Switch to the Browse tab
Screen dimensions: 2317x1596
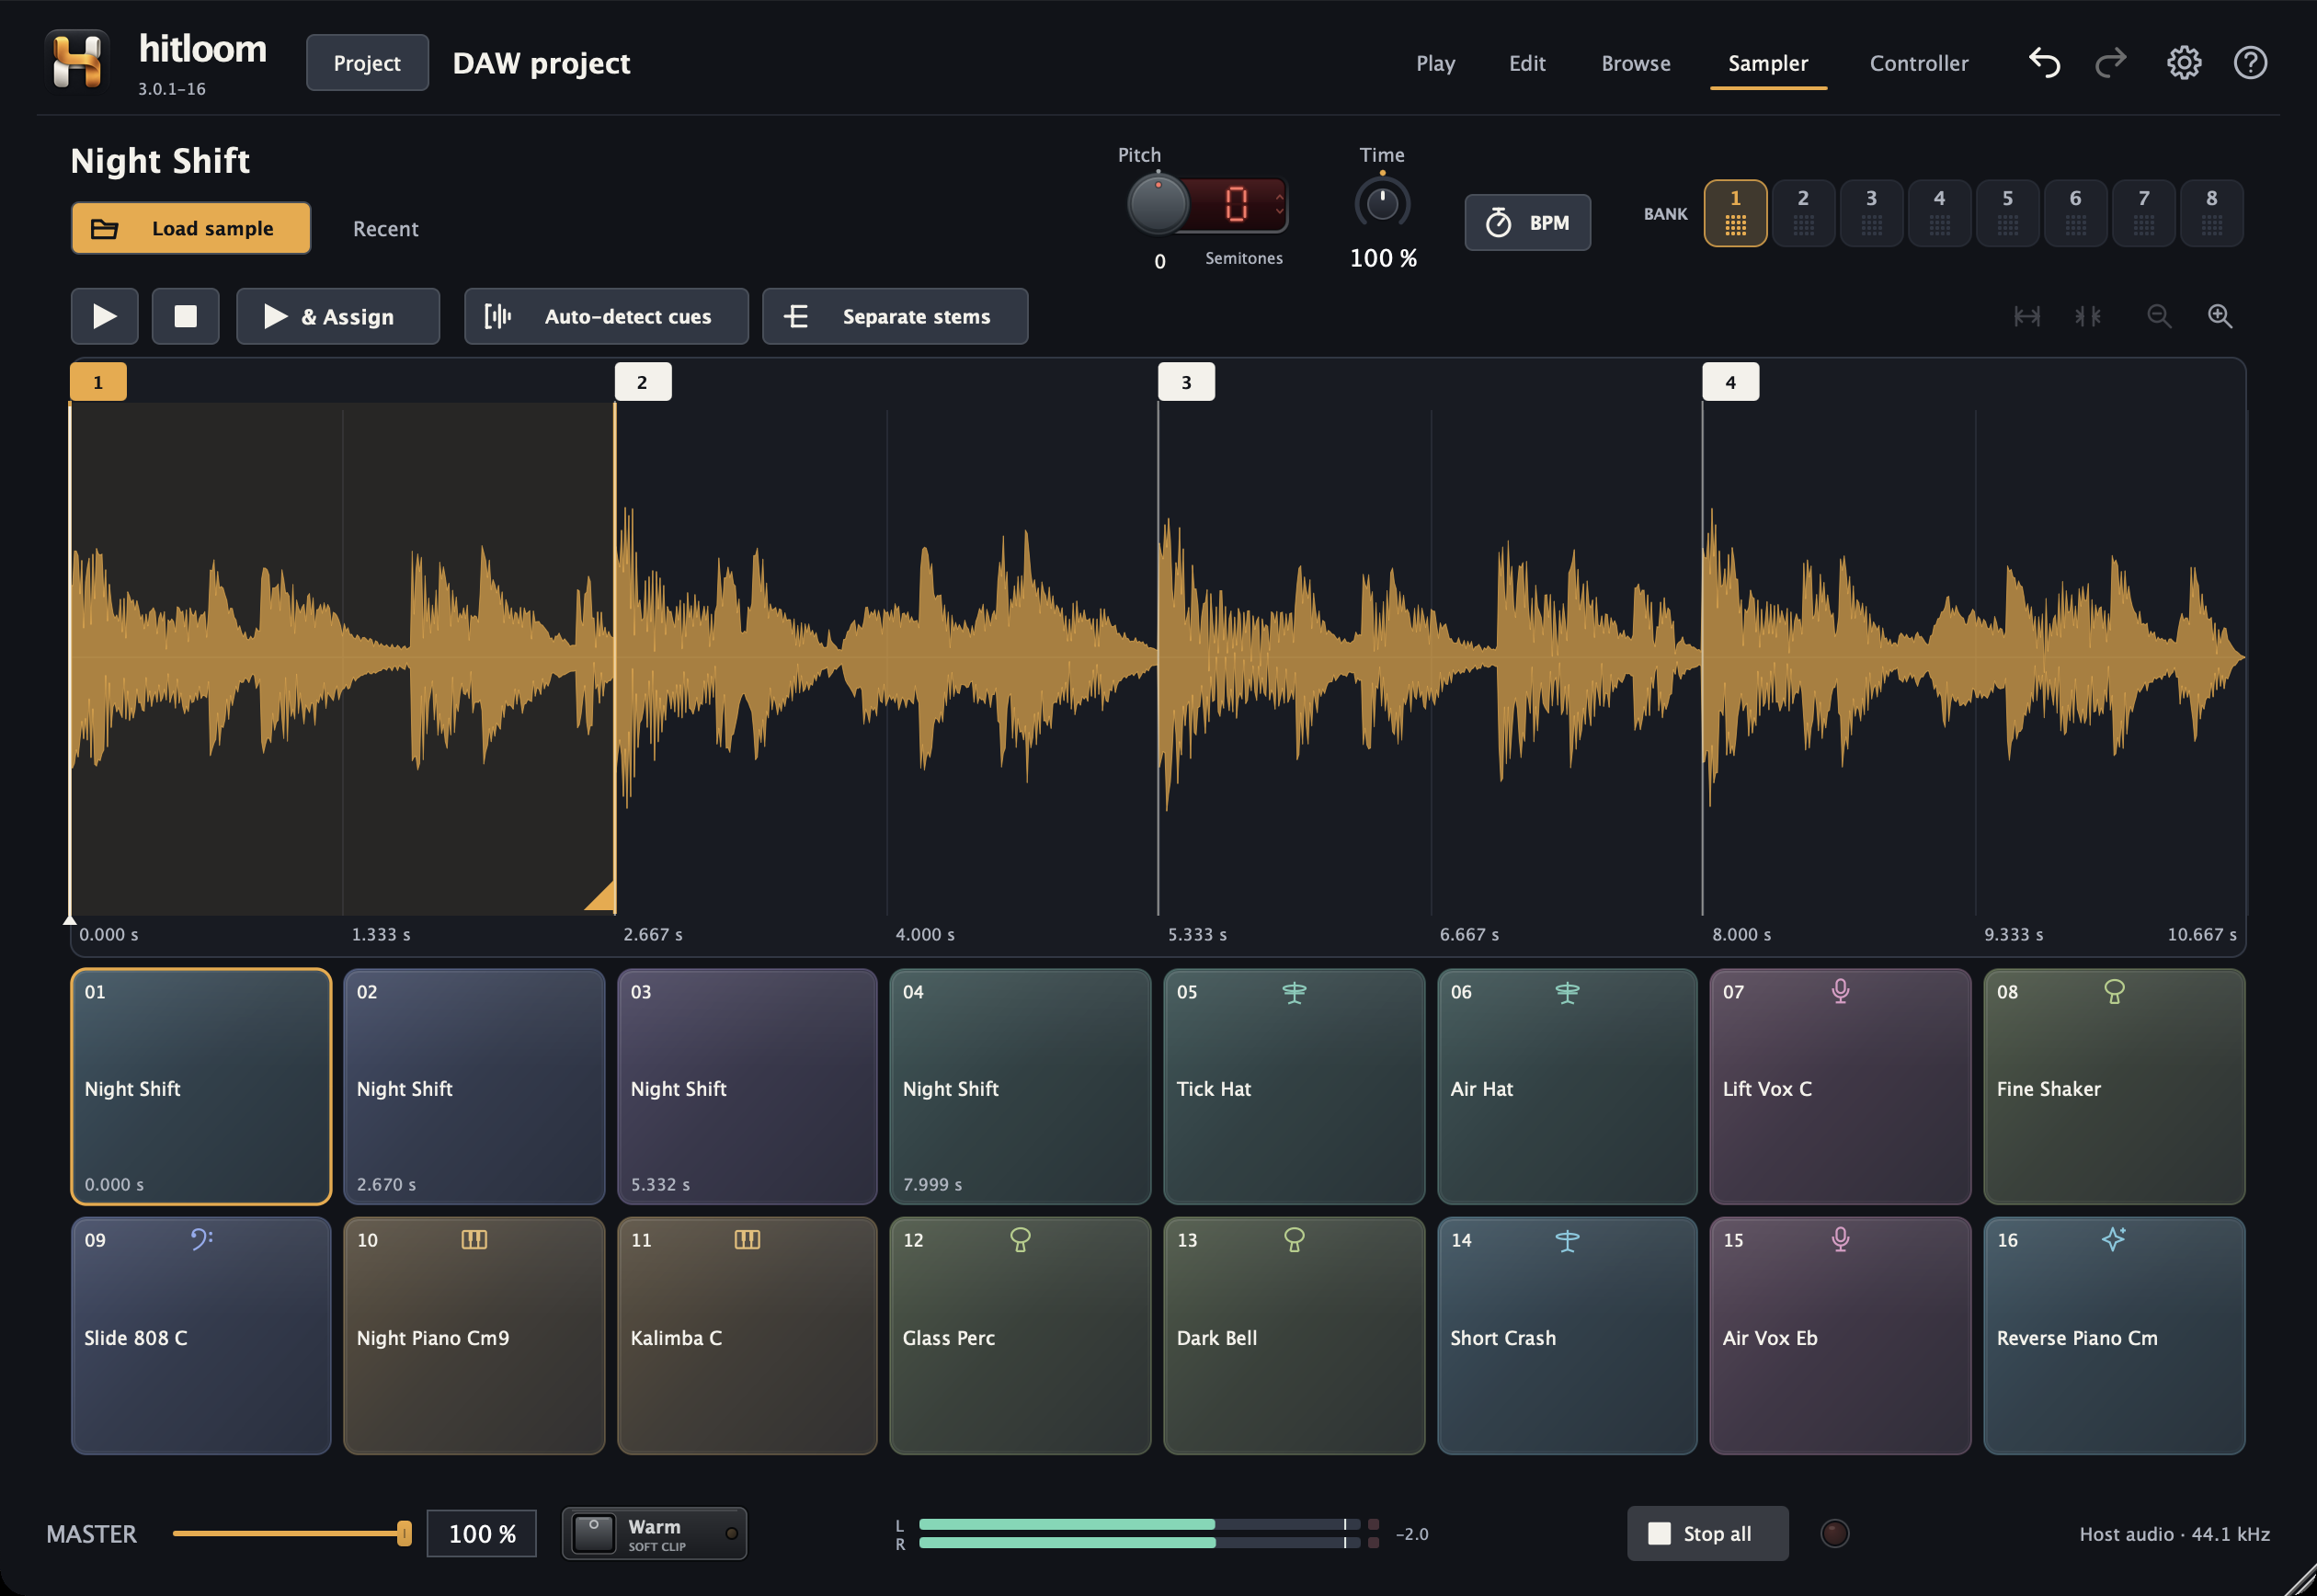click(1635, 63)
